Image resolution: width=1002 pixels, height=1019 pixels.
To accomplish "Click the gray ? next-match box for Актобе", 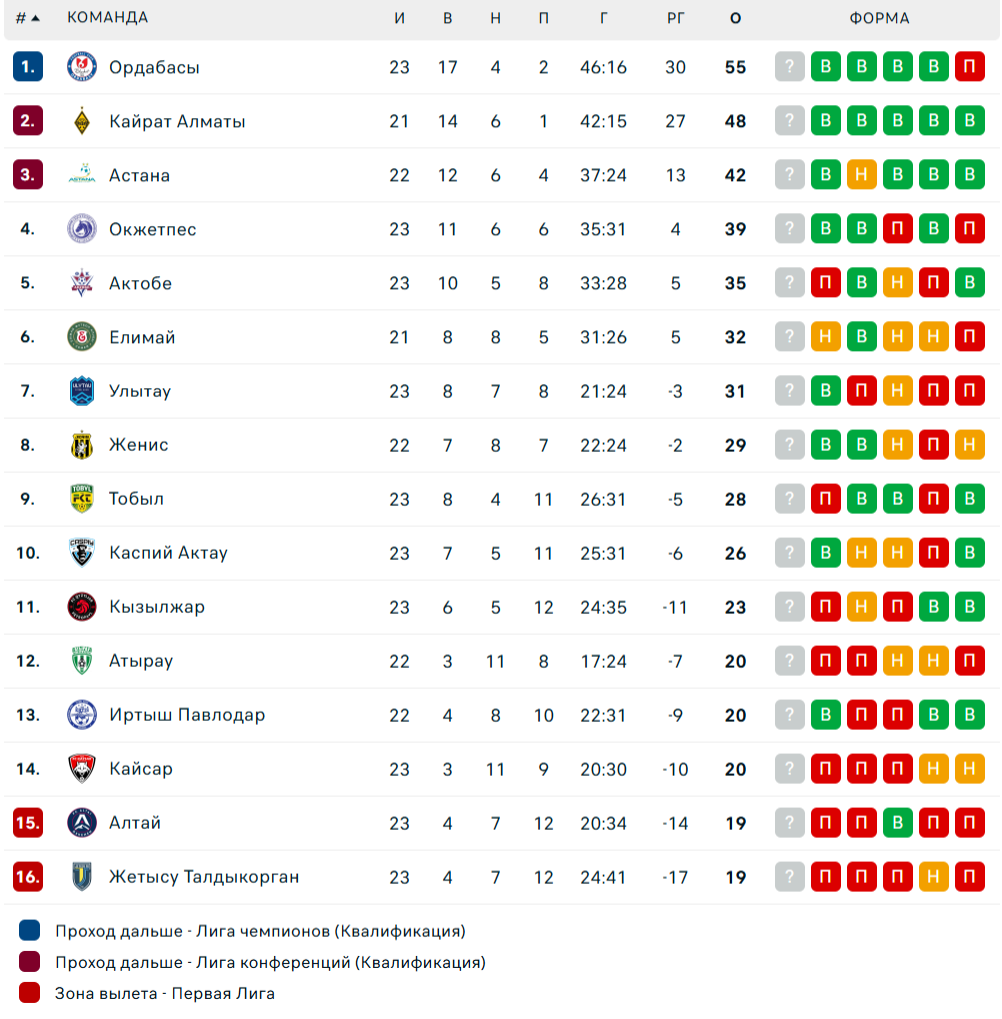I will [790, 282].
